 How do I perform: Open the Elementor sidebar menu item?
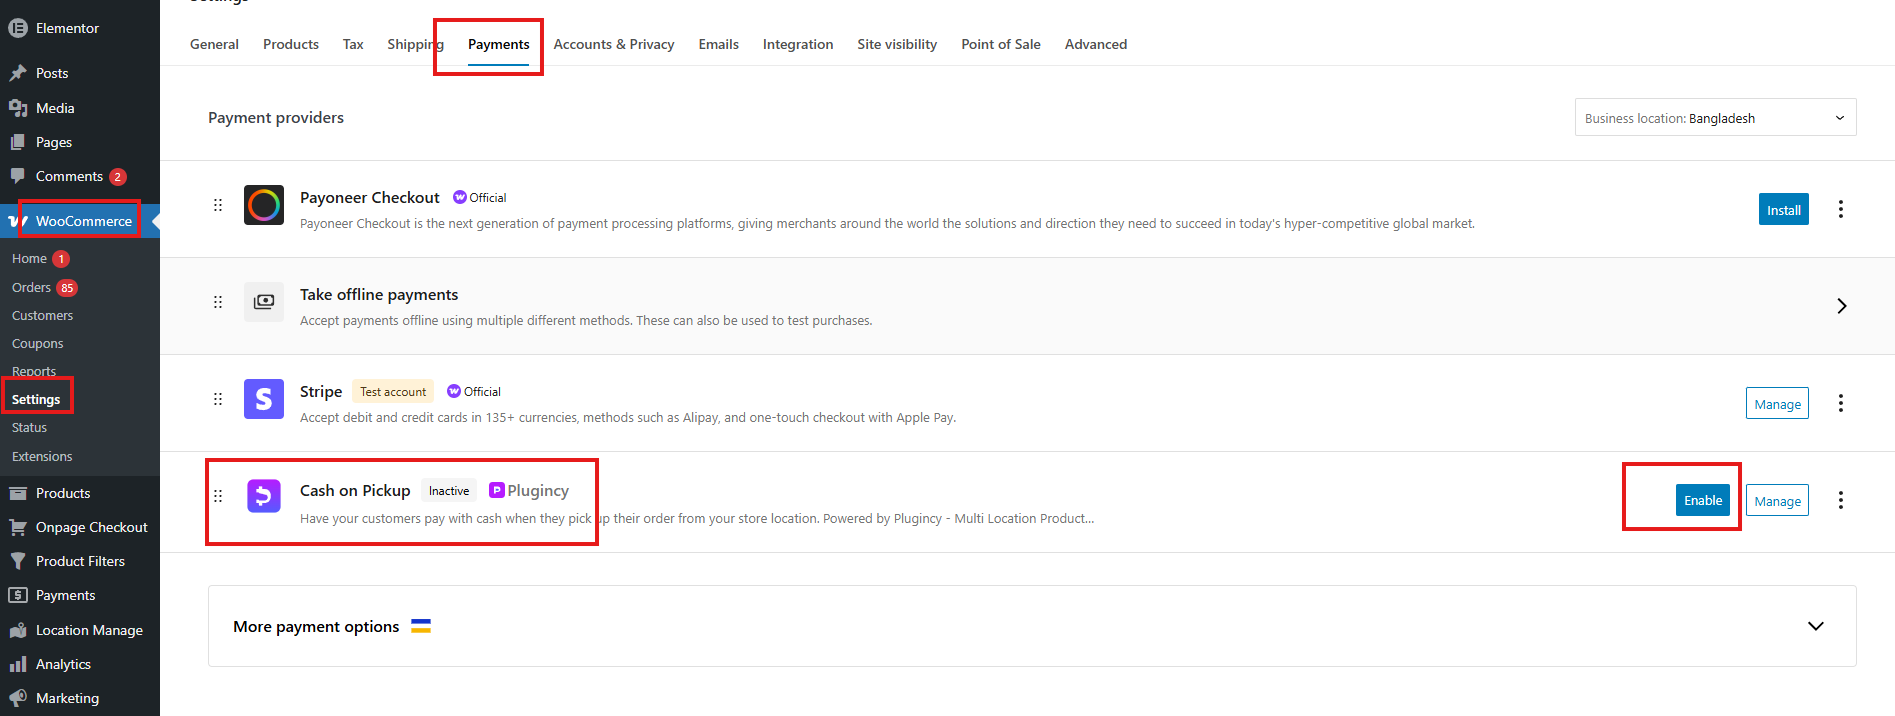coord(67,28)
